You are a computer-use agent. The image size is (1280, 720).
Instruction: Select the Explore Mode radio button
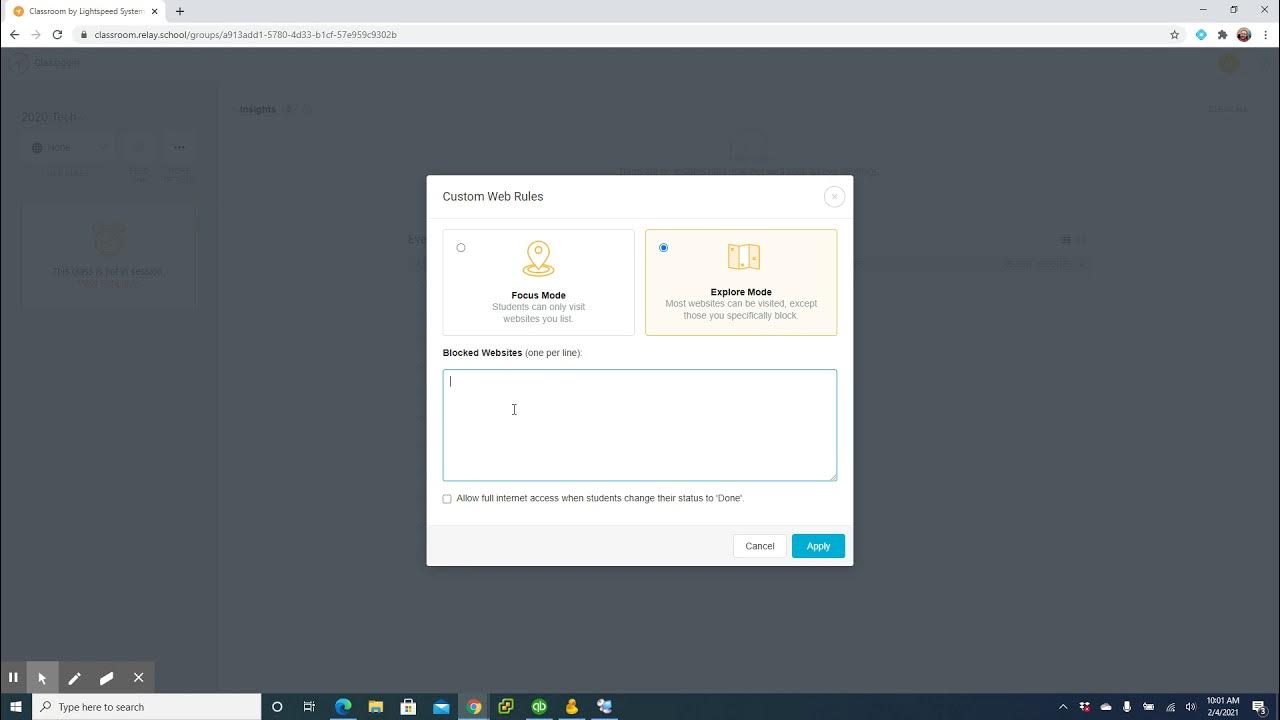[663, 248]
